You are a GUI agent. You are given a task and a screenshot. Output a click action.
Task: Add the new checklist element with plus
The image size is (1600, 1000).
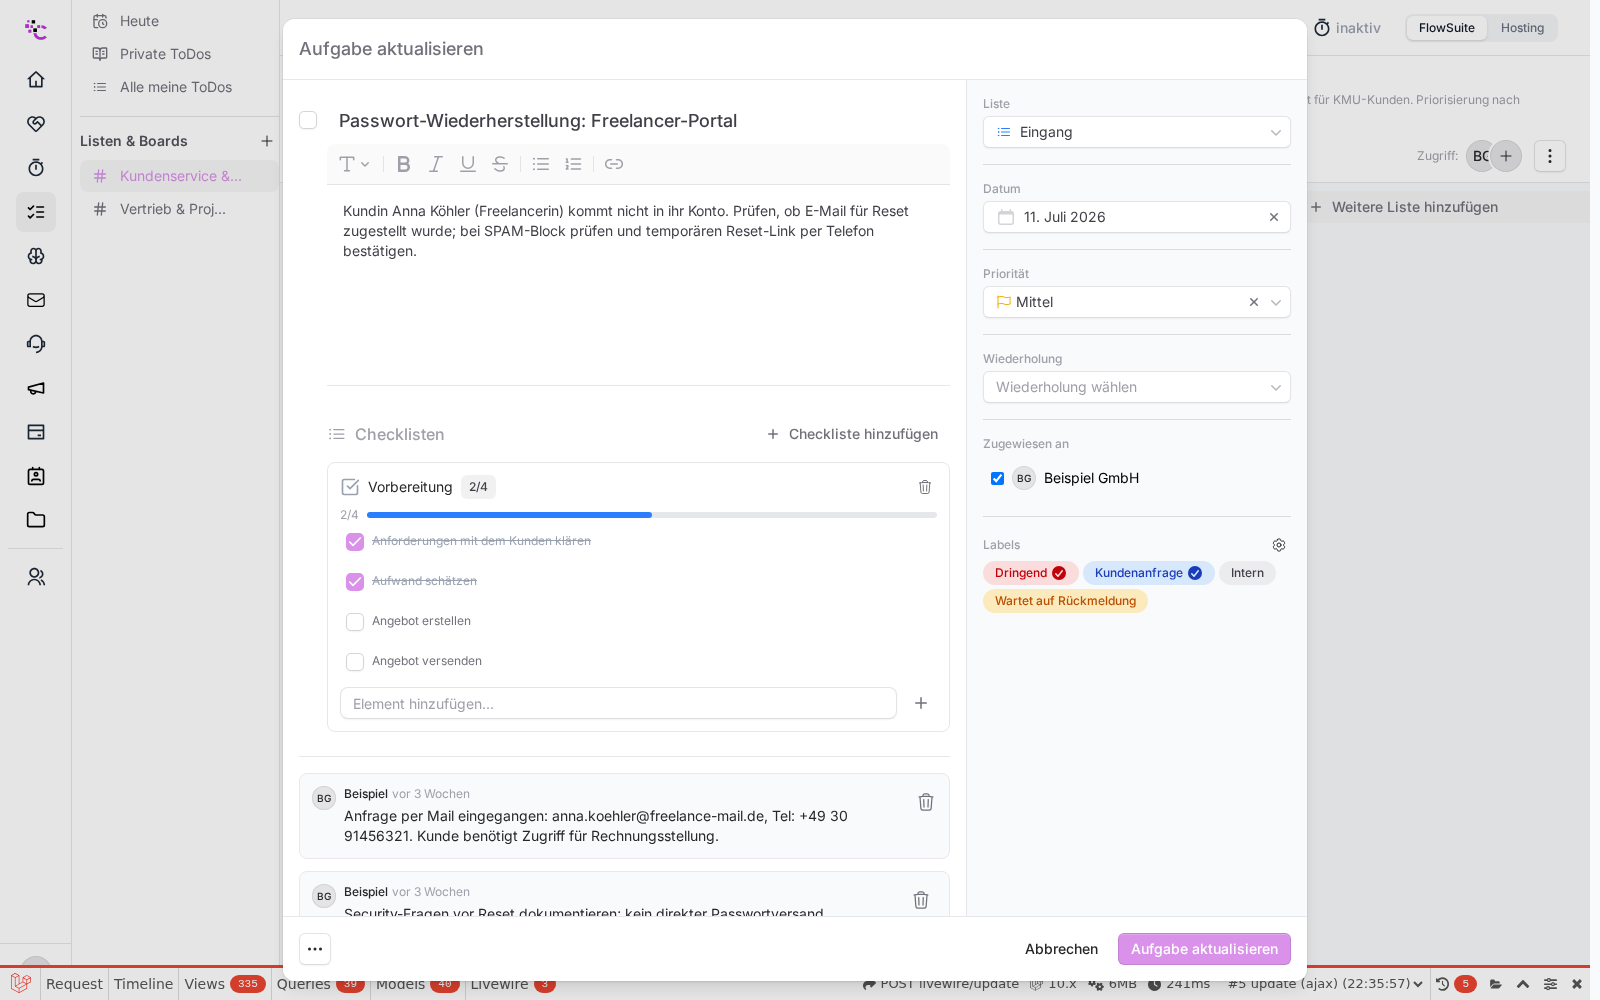pyautogui.click(x=921, y=703)
